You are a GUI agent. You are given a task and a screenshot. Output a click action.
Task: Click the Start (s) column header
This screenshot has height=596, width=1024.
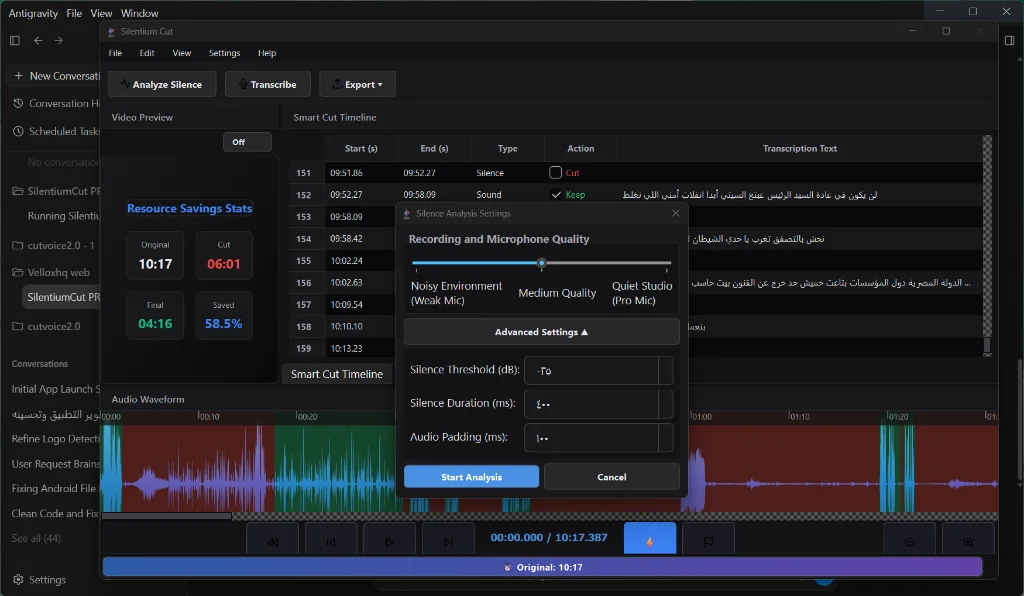click(361, 148)
